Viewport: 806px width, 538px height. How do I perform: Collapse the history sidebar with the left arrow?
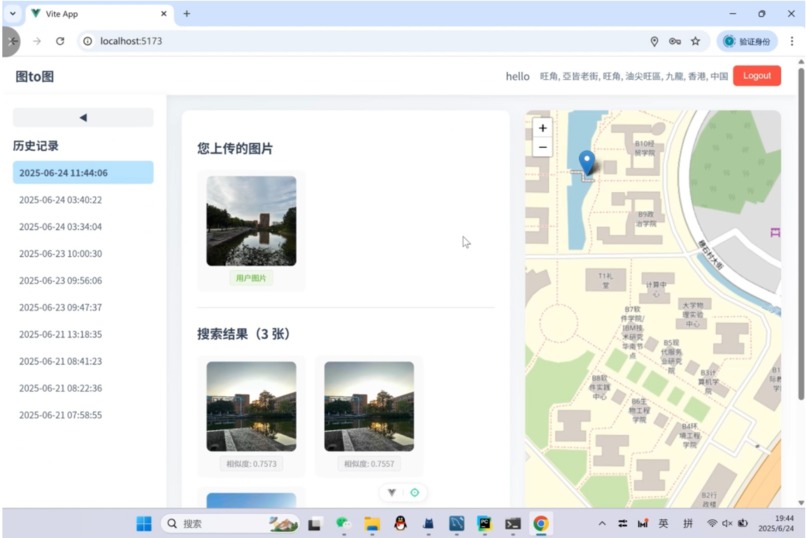(x=83, y=118)
